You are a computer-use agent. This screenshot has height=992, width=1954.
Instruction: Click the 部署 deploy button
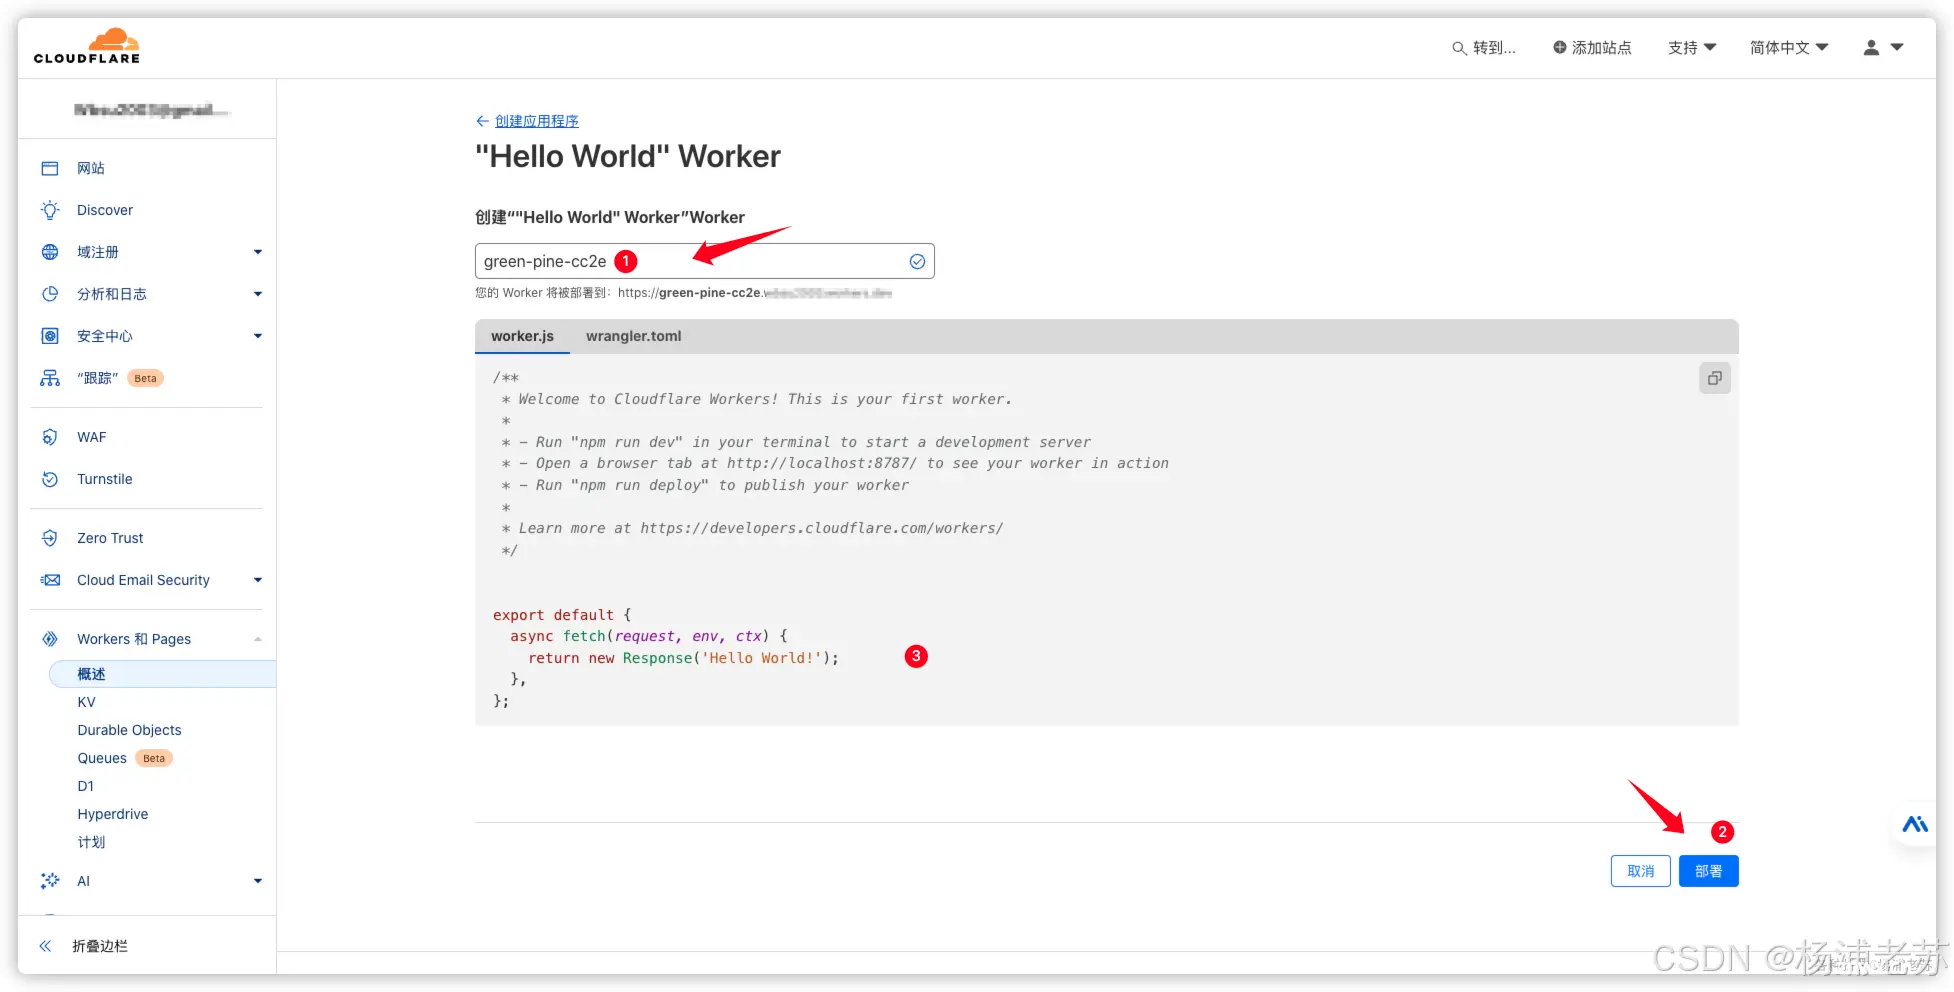(x=1708, y=871)
